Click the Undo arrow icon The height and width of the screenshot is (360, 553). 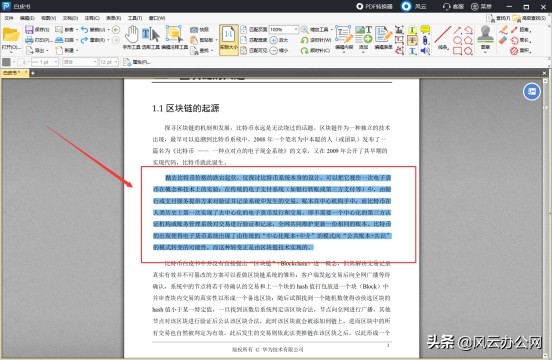84,30
